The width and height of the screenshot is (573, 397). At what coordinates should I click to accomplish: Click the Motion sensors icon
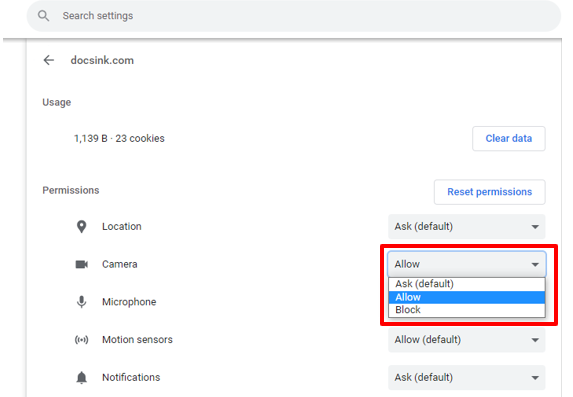[81, 340]
